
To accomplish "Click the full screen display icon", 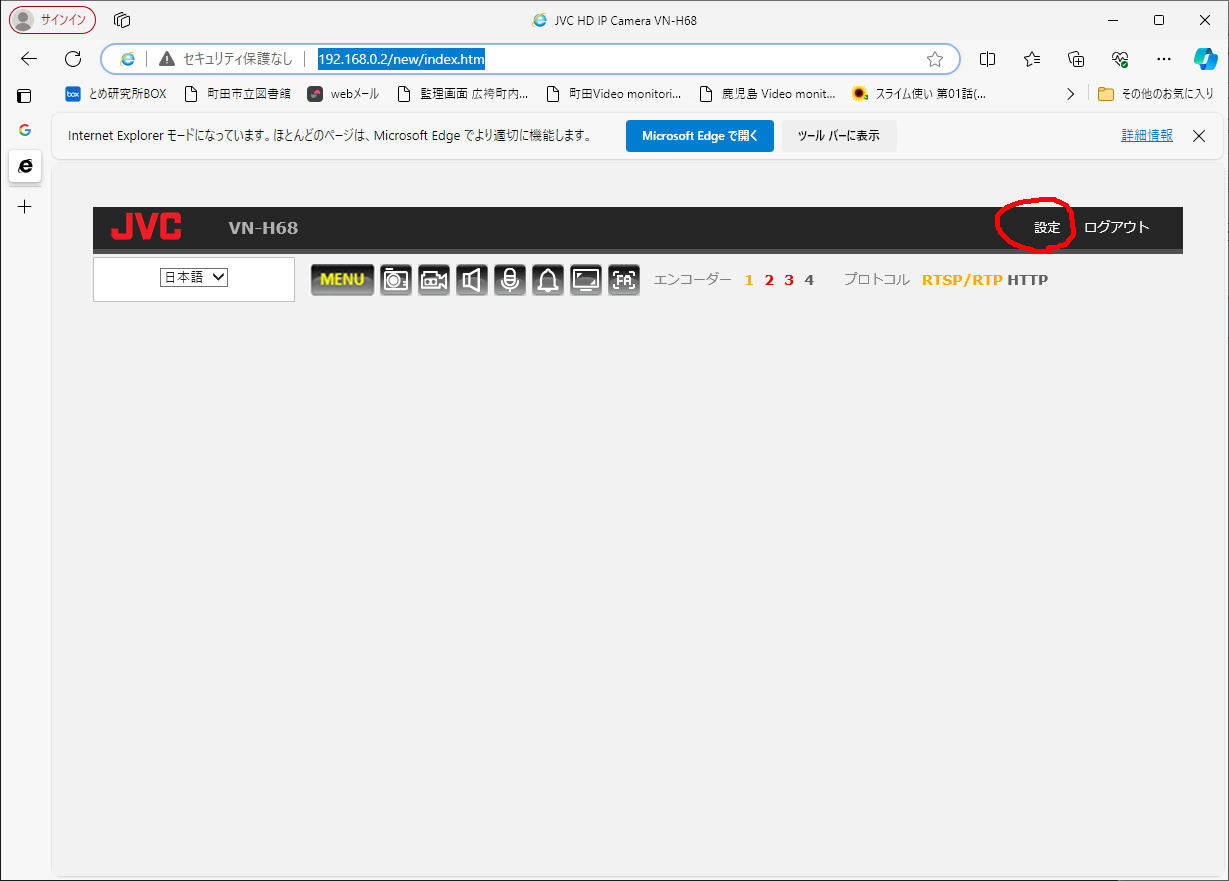I will pyautogui.click(x=586, y=280).
